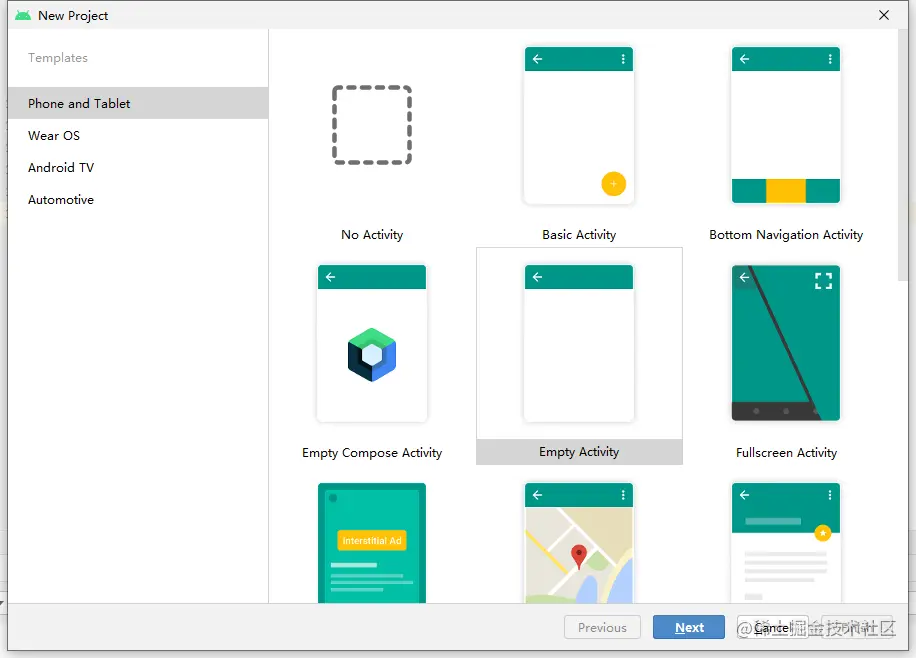Click the 'Empty Activity' label text
This screenshot has height=658, width=916.
pyautogui.click(x=579, y=452)
